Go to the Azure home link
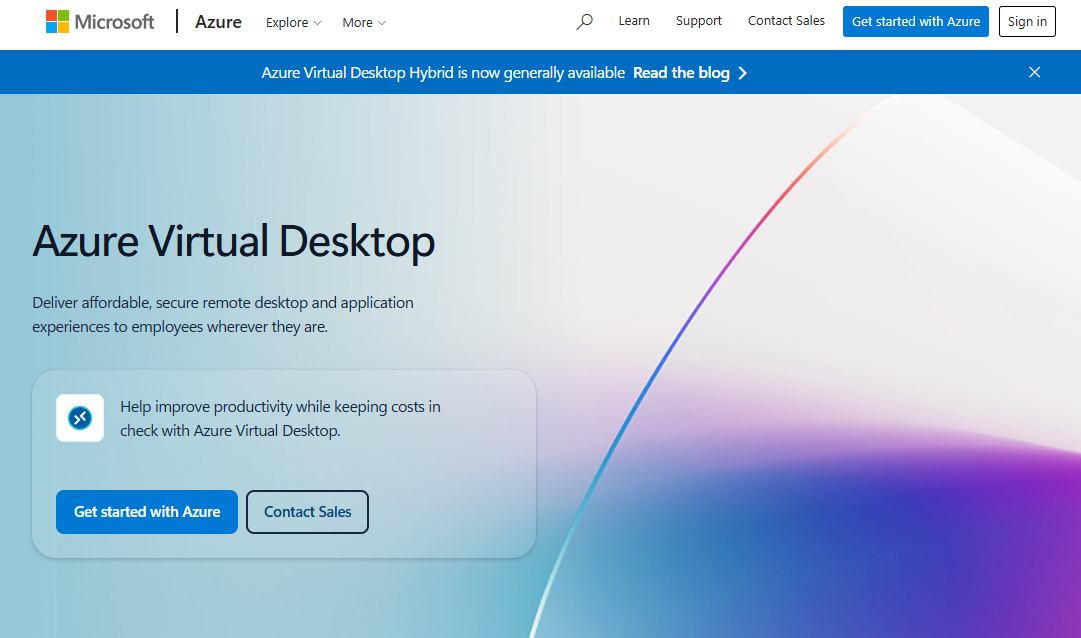The height and width of the screenshot is (638, 1081). (x=218, y=22)
